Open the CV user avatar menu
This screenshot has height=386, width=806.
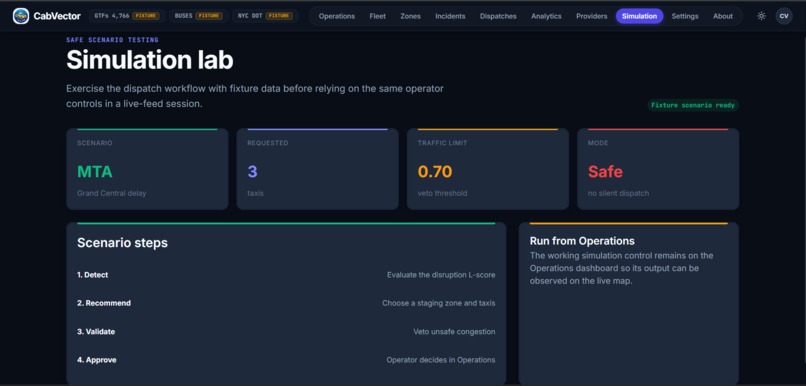(x=784, y=16)
